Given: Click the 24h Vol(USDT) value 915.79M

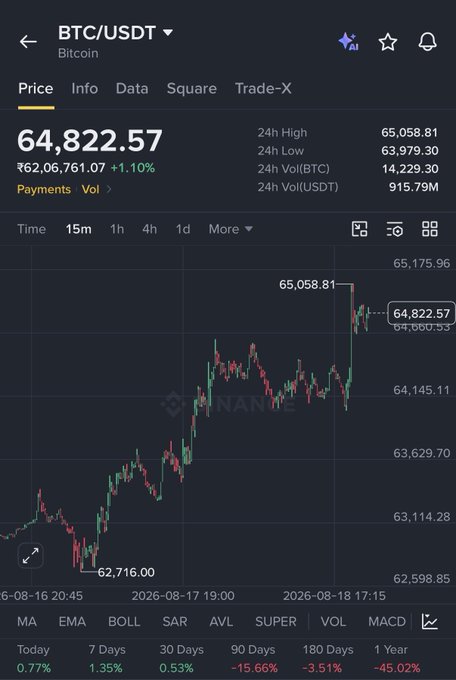Looking at the screenshot, I should click(413, 187).
